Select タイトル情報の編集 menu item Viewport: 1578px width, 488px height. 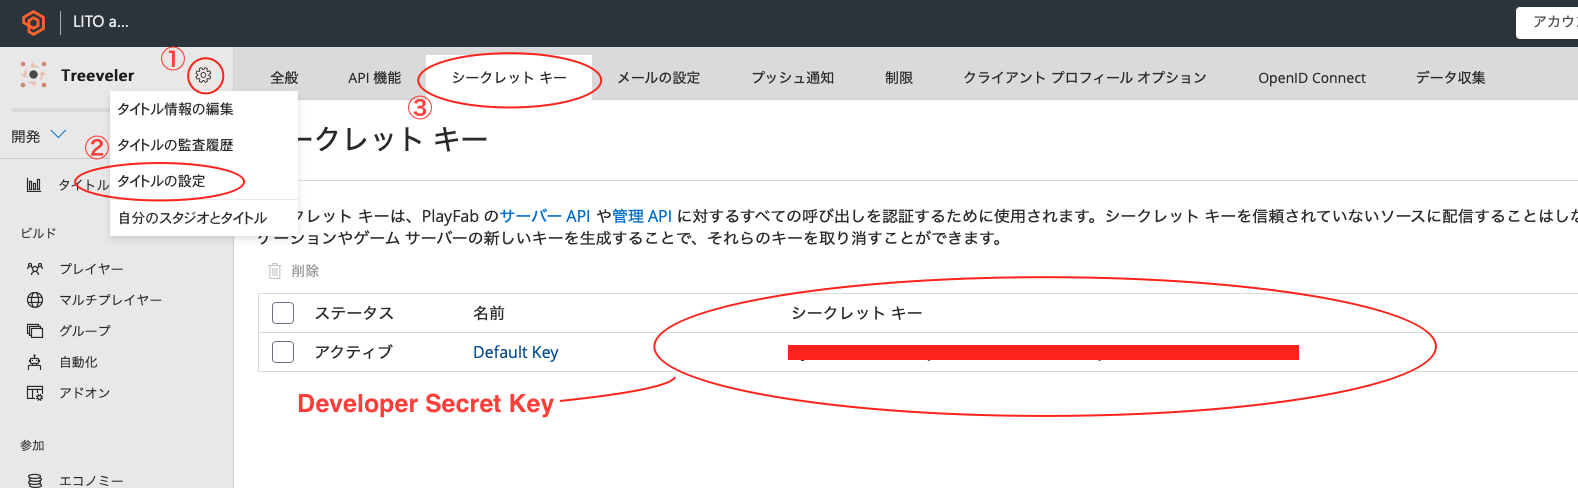pos(204,109)
